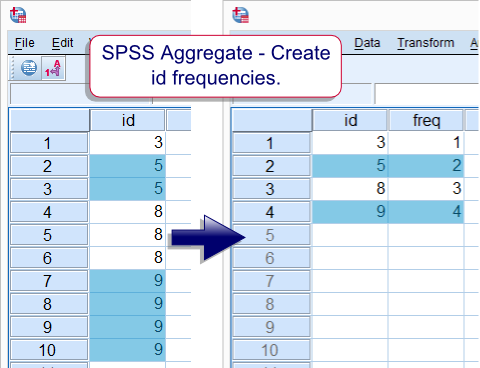Open the Data menu in right window
Screen dimensions: 480x368
[x=367, y=43]
